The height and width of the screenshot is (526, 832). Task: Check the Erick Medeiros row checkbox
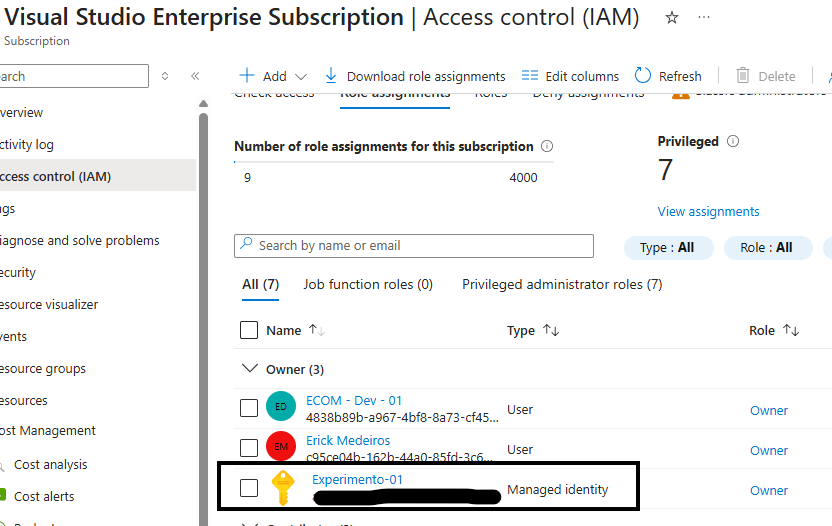pyautogui.click(x=250, y=448)
